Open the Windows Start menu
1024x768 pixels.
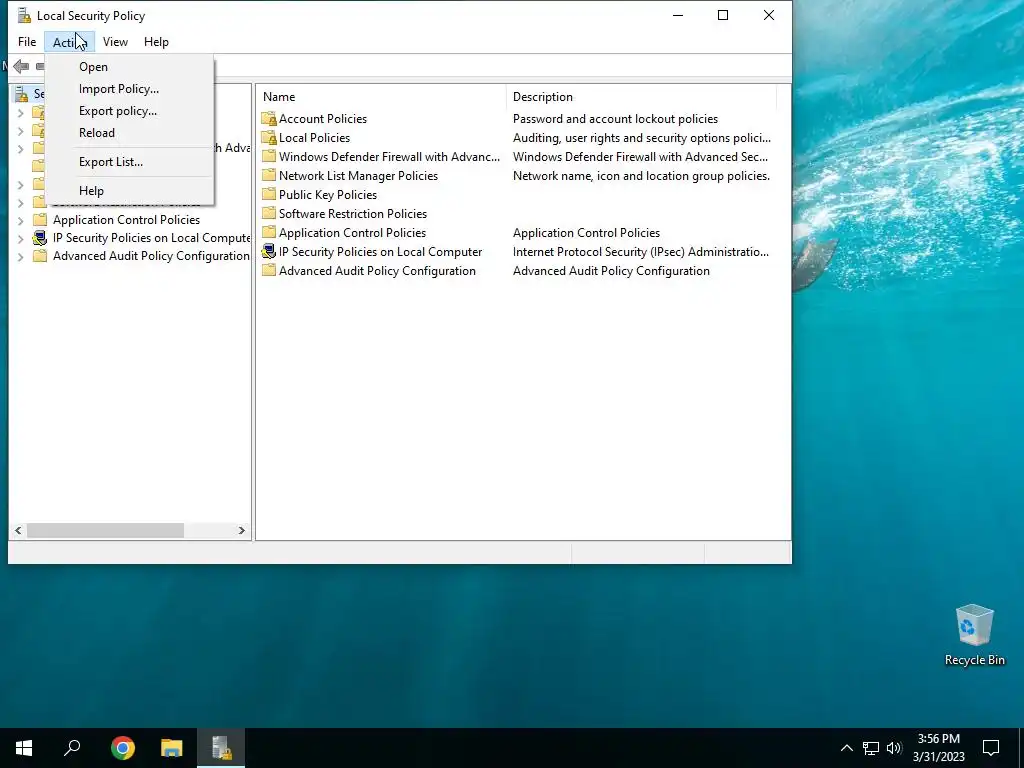(x=24, y=748)
